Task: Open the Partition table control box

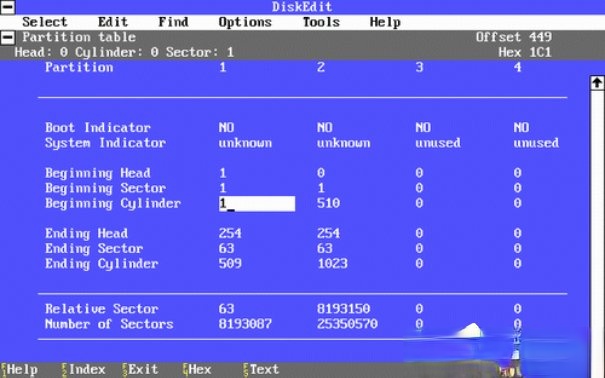Action: 8,37
